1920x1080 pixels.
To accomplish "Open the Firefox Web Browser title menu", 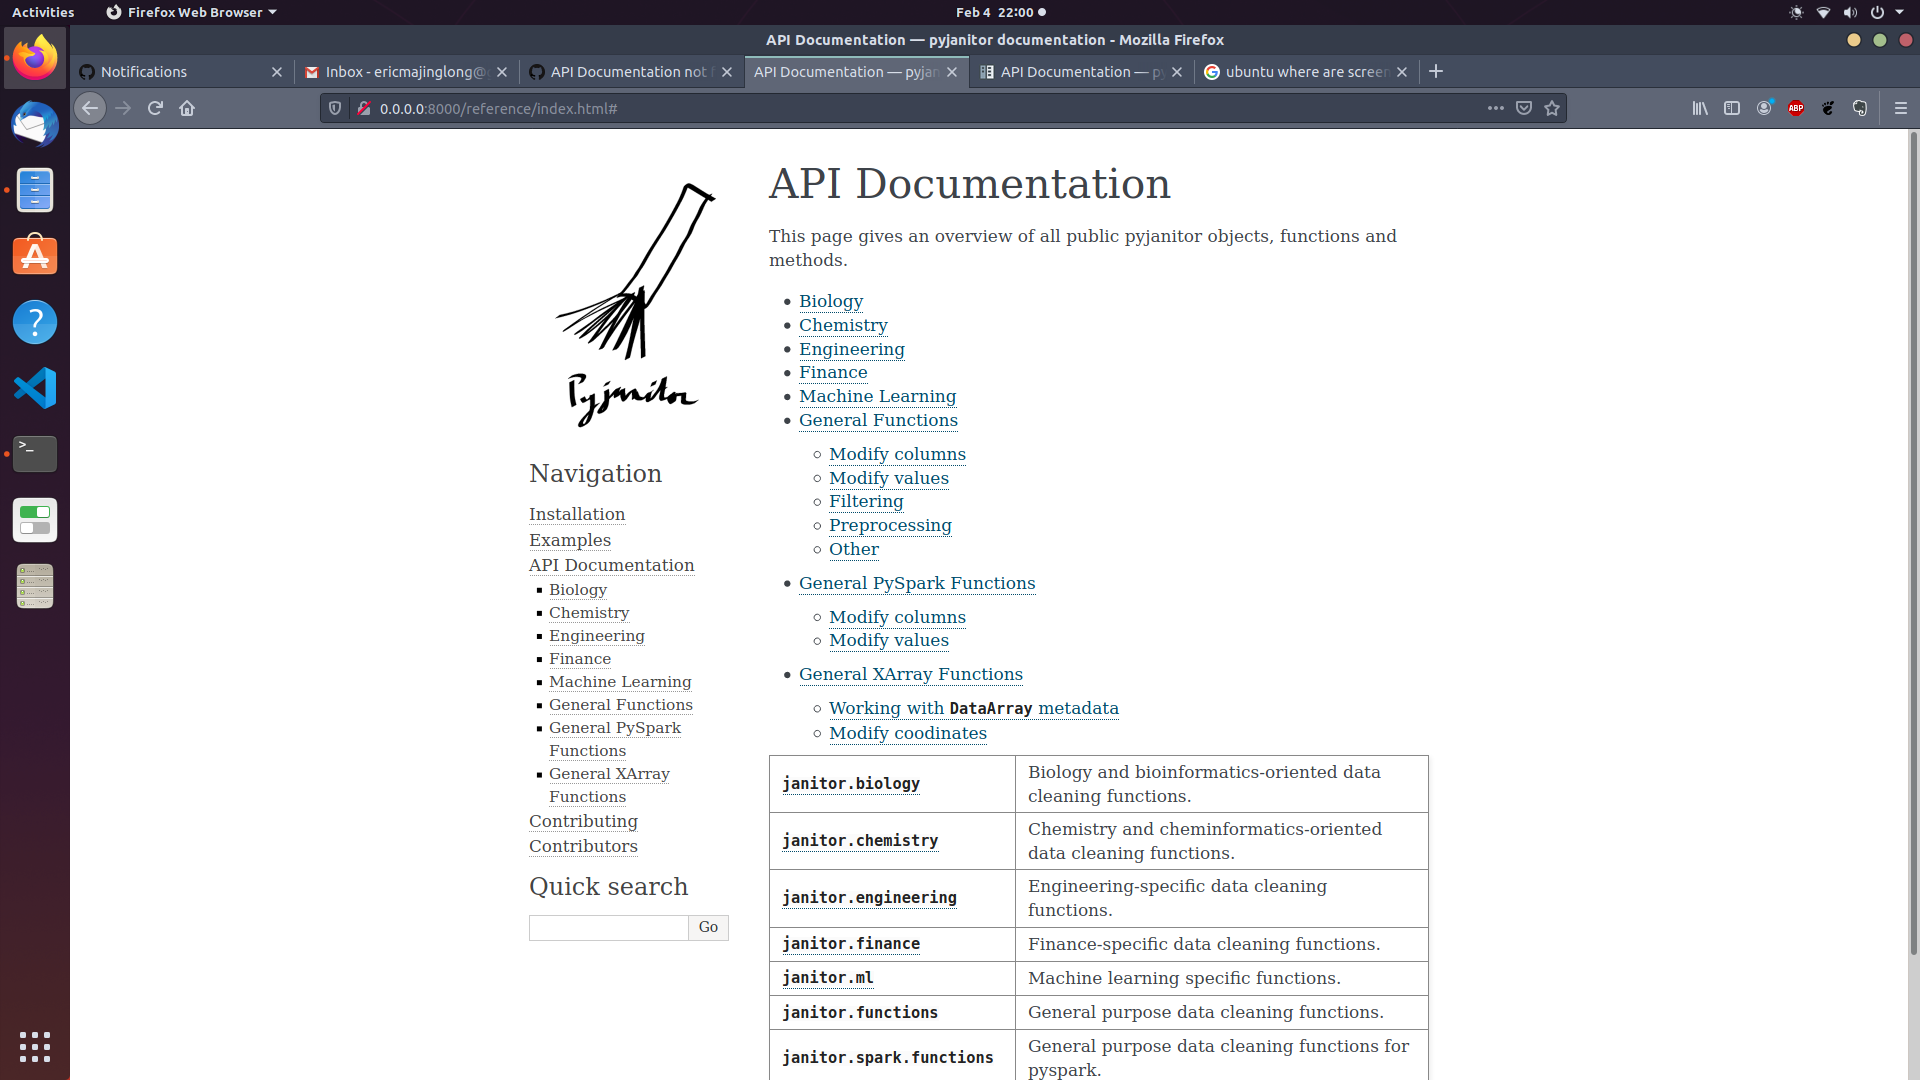I will (x=190, y=12).
